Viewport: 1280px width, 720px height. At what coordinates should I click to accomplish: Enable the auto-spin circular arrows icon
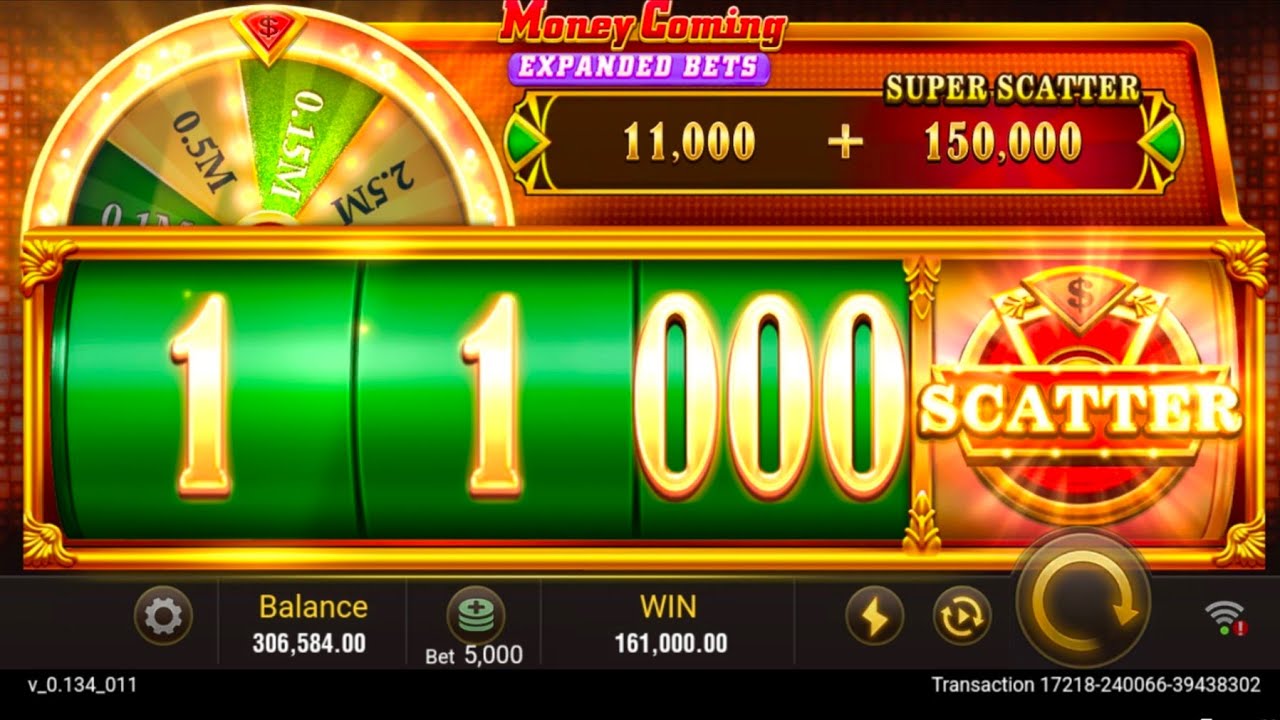click(x=962, y=616)
